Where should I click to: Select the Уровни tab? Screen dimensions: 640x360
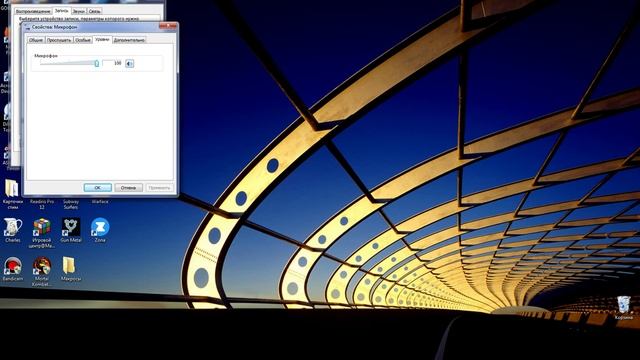(x=102, y=39)
